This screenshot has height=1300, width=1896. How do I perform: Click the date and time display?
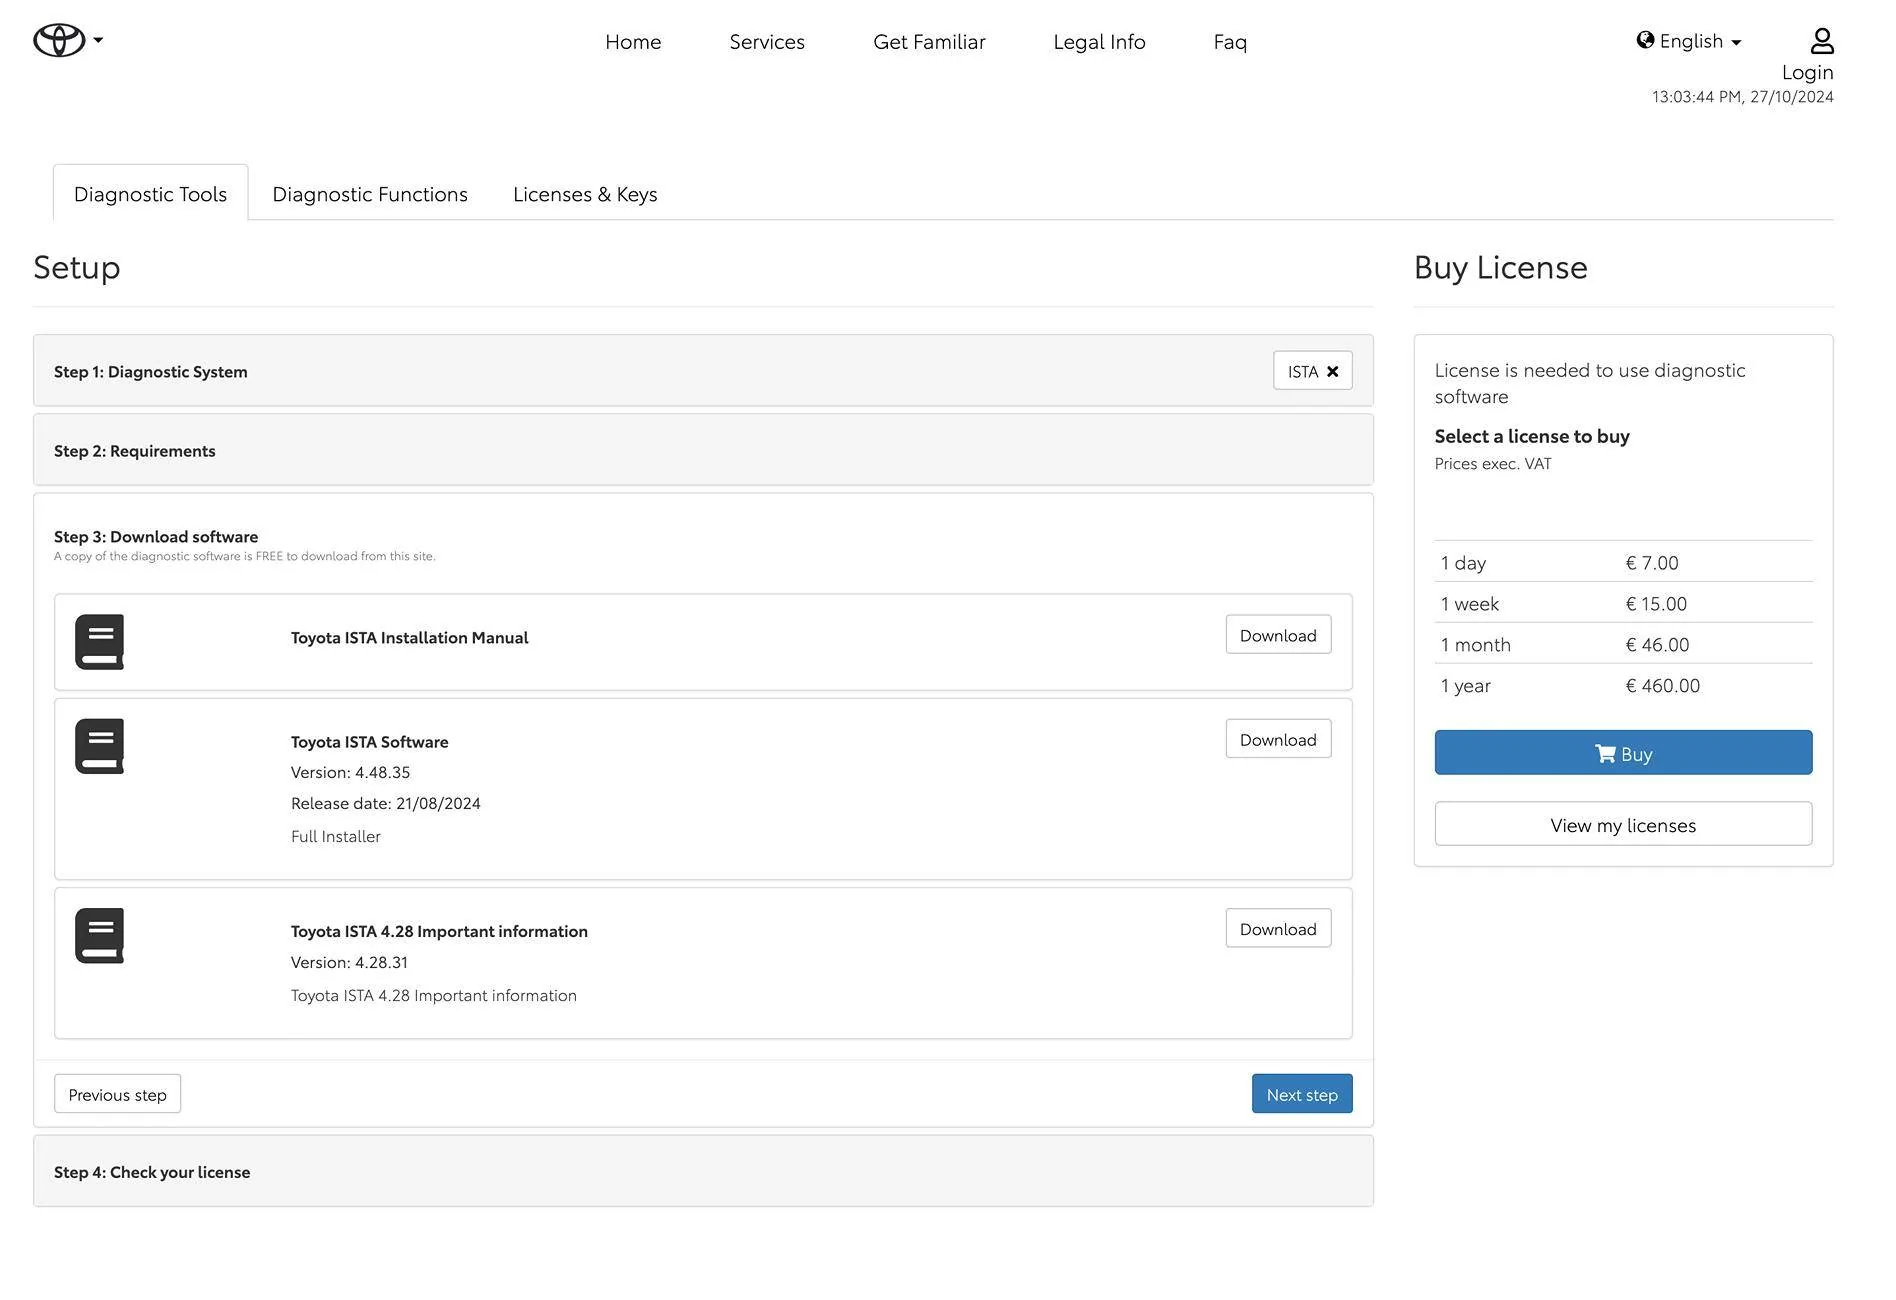pyautogui.click(x=1742, y=96)
